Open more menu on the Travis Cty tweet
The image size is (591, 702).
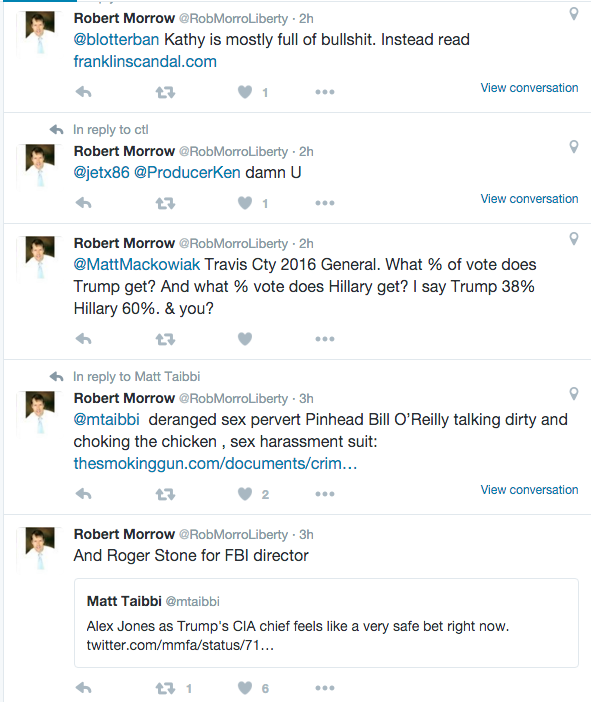tap(325, 339)
